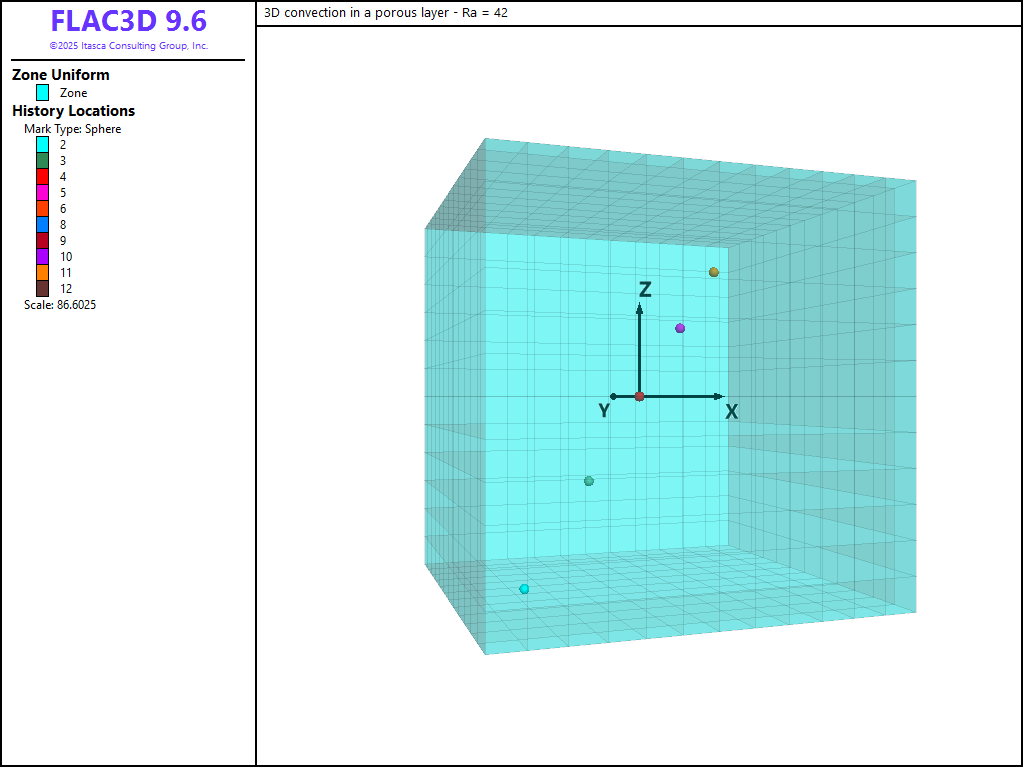The width and height of the screenshot is (1024, 768).
Task: Open the Itasca Consulting Group copyright text
Action: pos(128,46)
